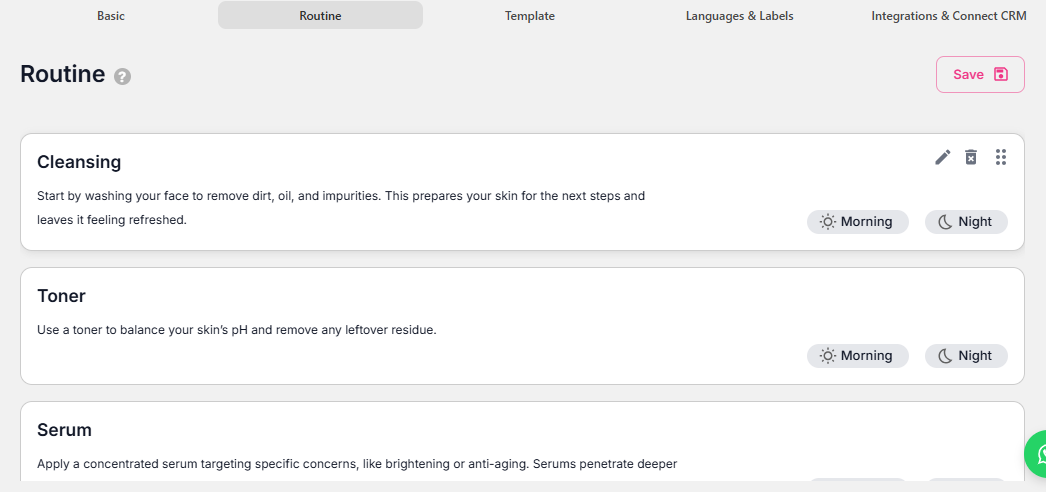Toggle Morning on the Toner step
Image resolution: width=1046 pixels, height=492 pixels.
point(857,356)
